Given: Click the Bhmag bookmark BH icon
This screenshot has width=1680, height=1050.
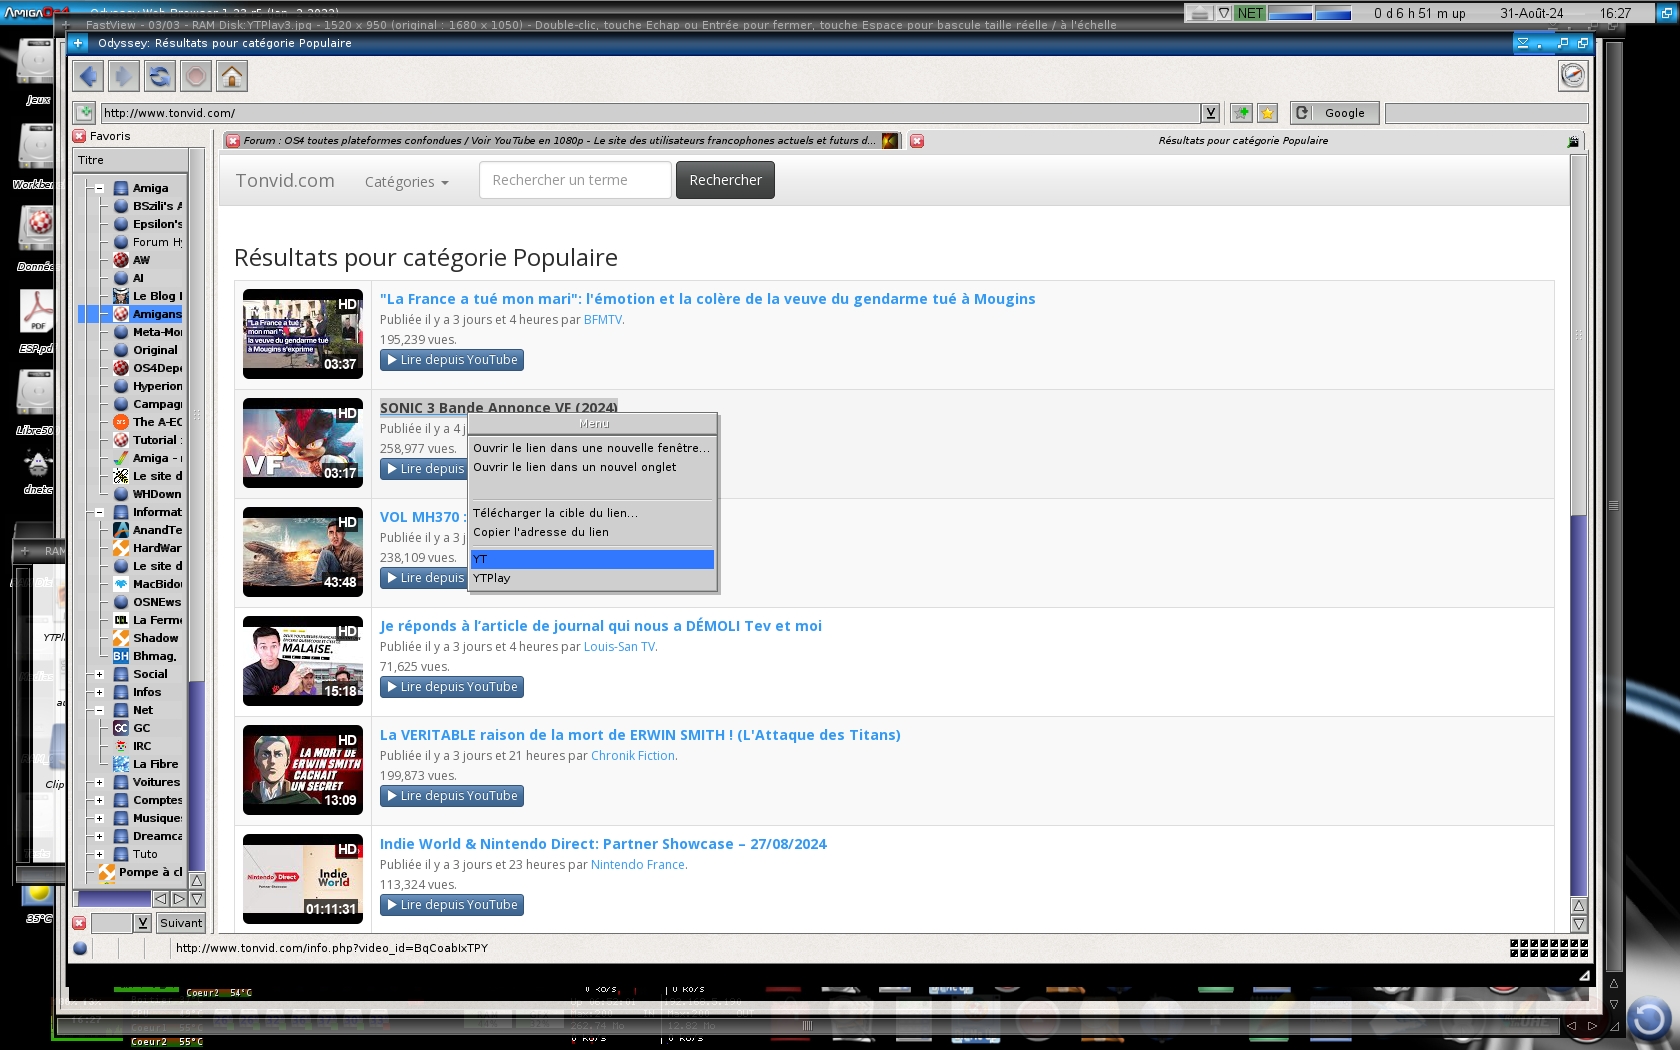Looking at the screenshot, I should (x=121, y=656).
